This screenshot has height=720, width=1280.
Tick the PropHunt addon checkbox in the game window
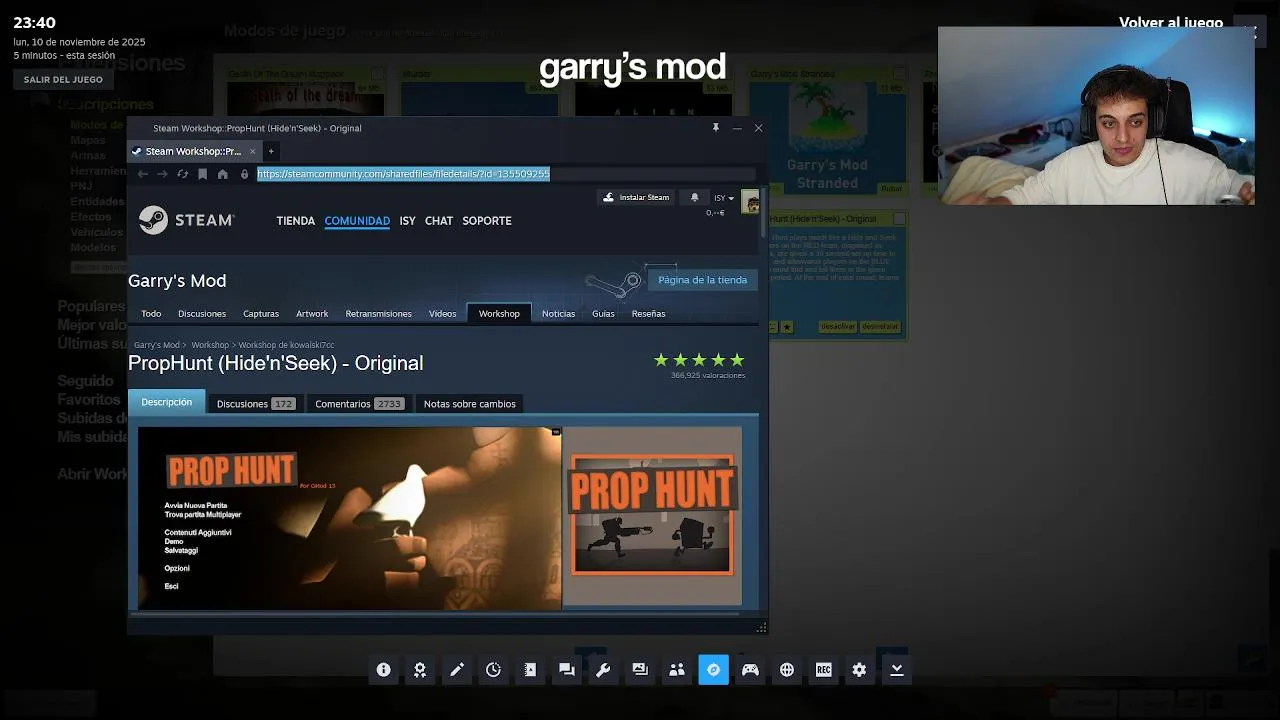pyautogui.click(x=899, y=218)
